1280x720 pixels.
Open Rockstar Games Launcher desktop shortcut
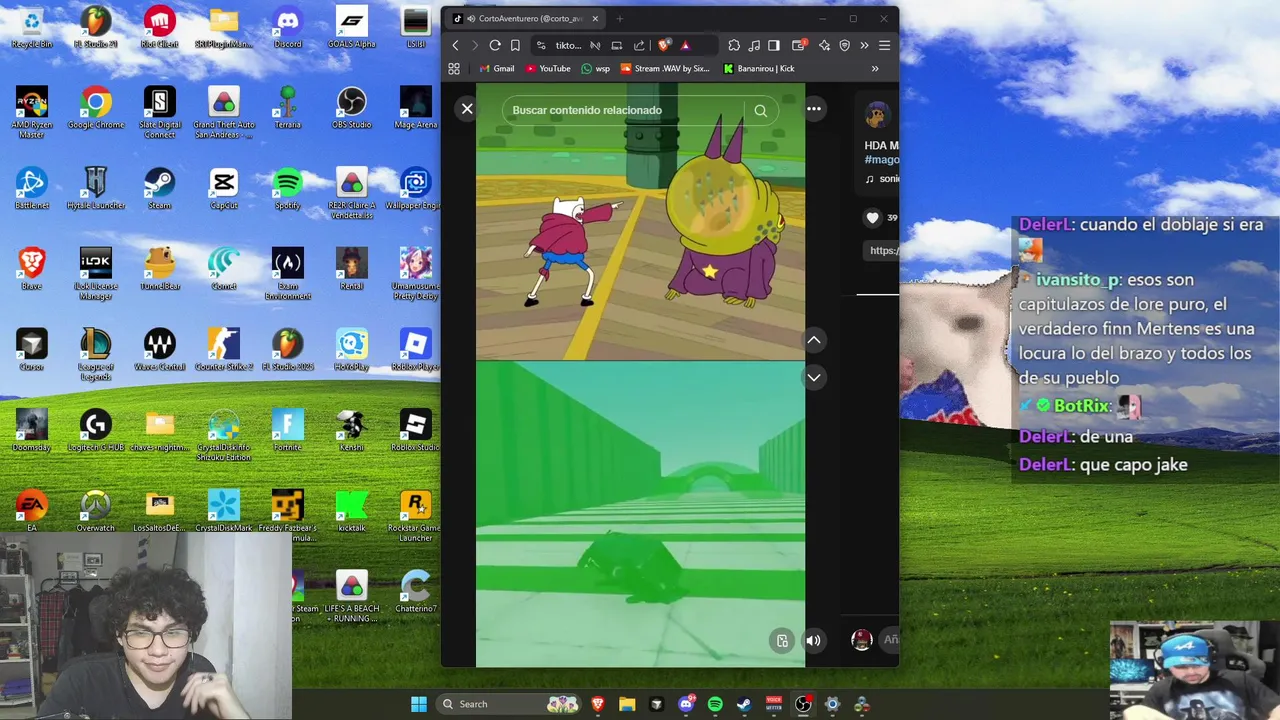coord(415,516)
